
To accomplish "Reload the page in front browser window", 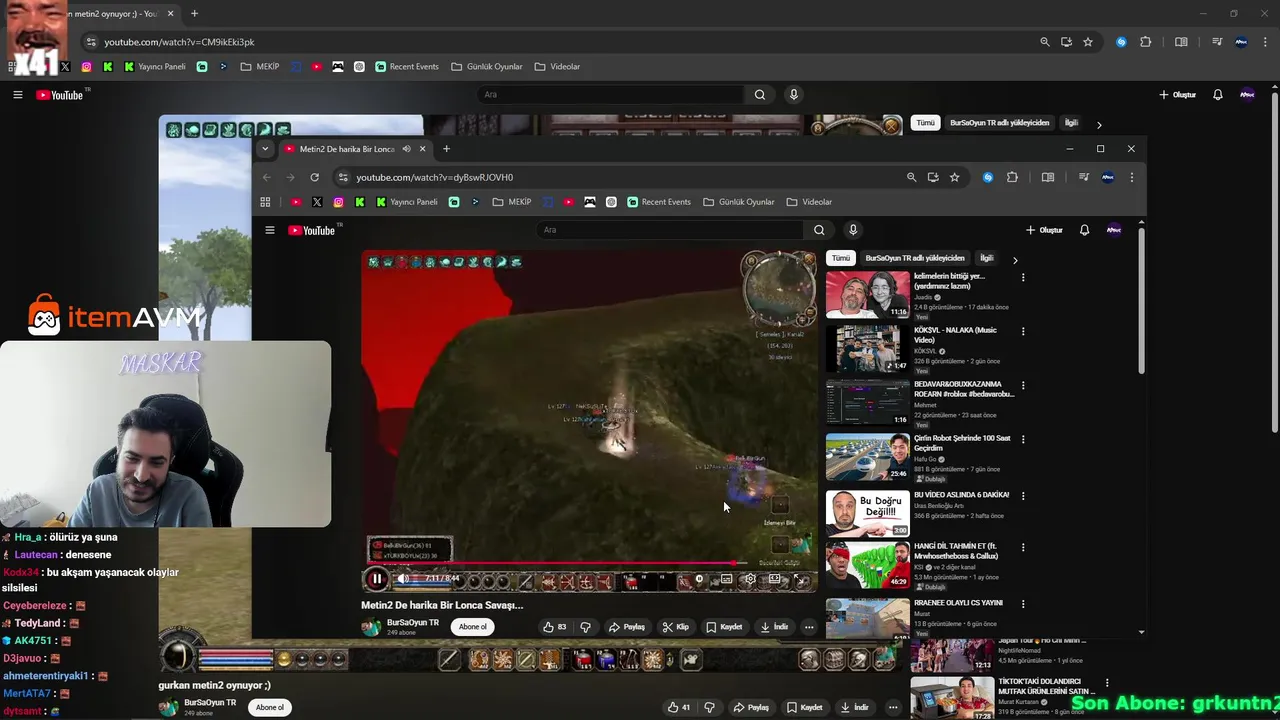I will 314,177.
